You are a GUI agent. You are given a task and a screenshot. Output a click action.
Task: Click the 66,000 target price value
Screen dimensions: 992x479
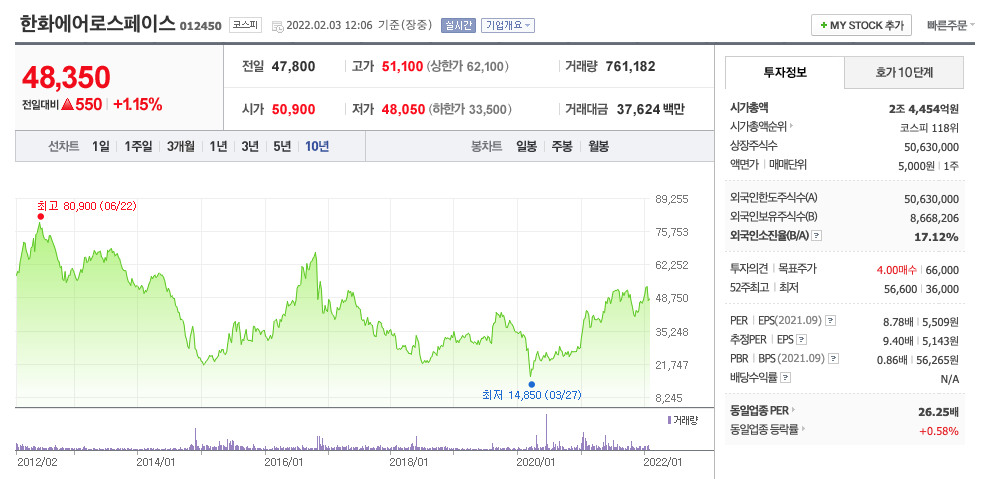pyautogui.click(x=942, y=270)
